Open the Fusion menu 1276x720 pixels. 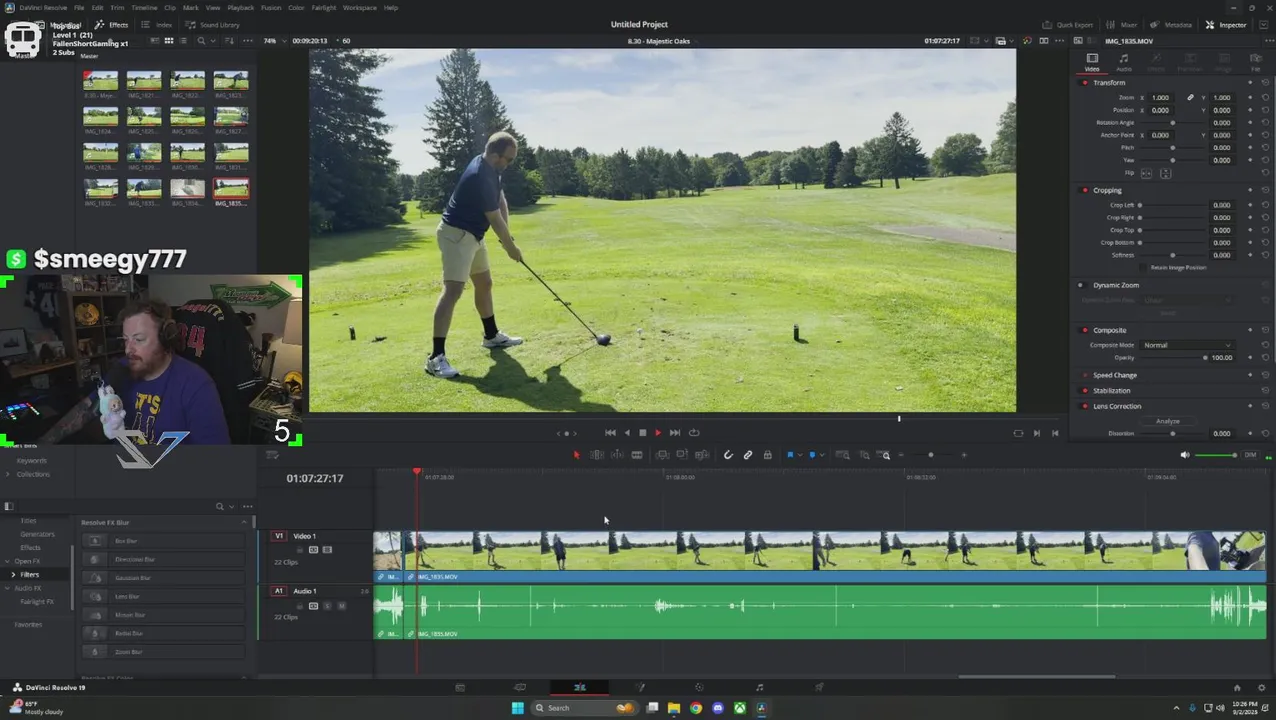click(x=271, y=7)
